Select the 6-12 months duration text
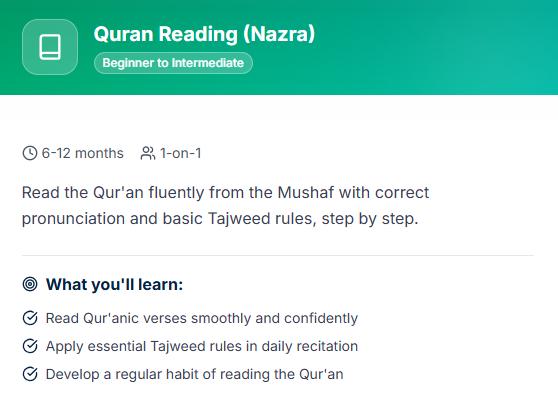This screenshot has width=558, height=401. (x=83, y=153)
